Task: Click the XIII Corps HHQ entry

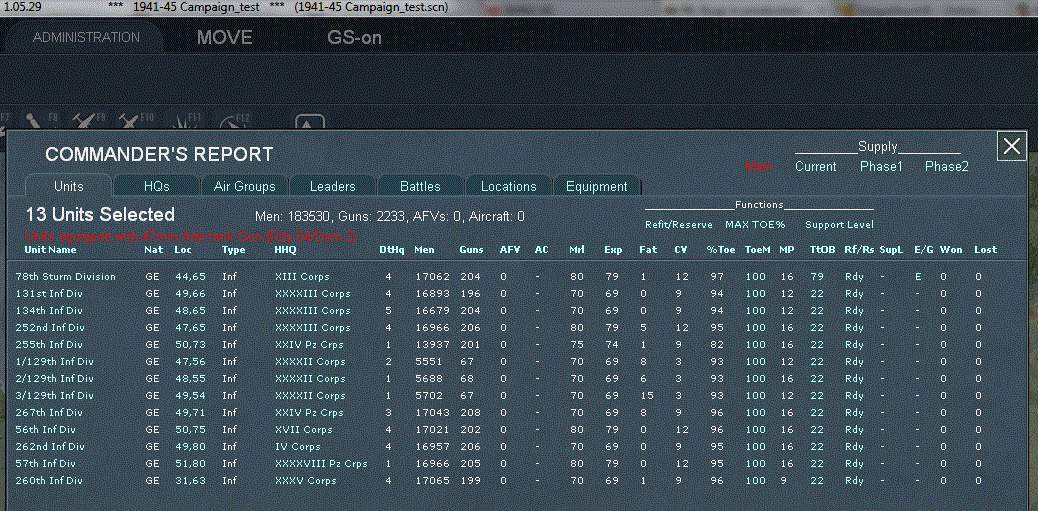Action: click(x=302, y=276)
